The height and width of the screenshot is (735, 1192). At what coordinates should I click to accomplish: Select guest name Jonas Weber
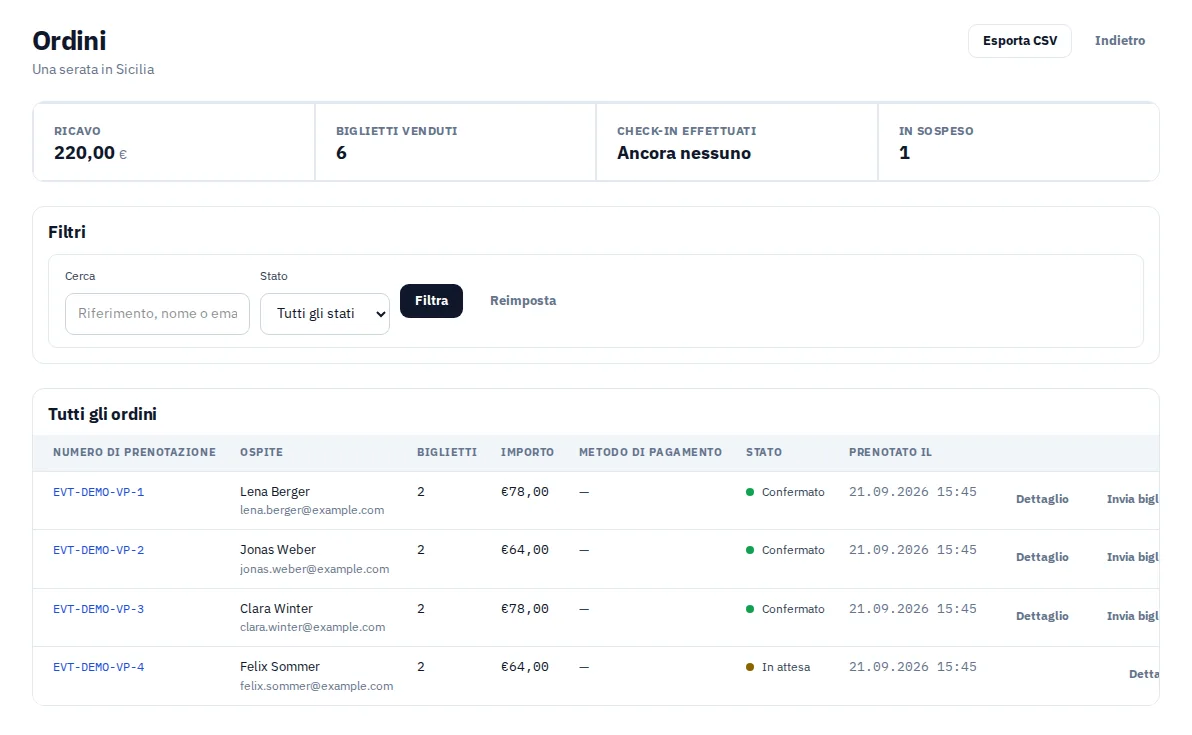tap(277, 550)
